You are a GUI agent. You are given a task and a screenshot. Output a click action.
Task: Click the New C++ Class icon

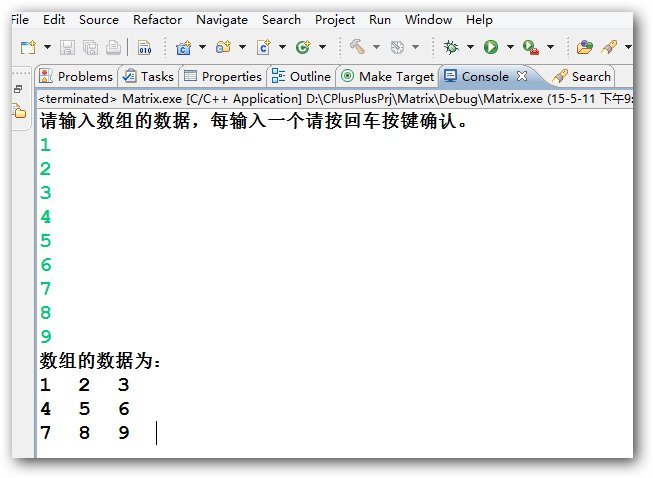(x=303, y=47)
